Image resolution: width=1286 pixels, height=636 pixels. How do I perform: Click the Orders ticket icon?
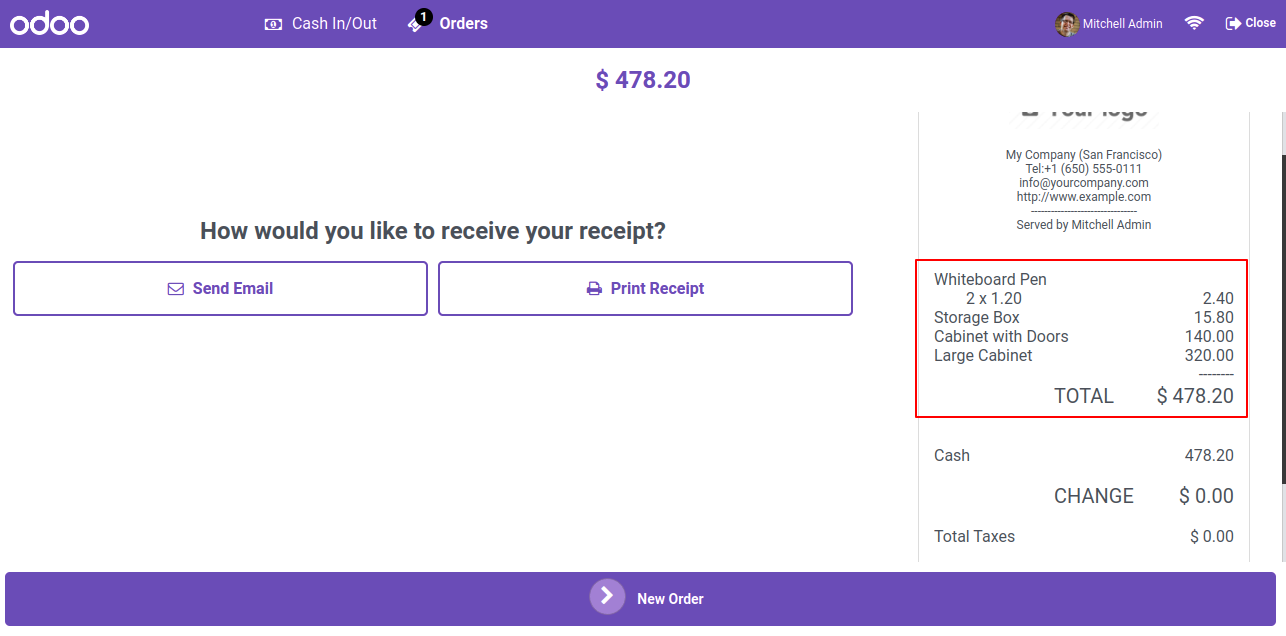pyautogui.click(x=415, y=26)
